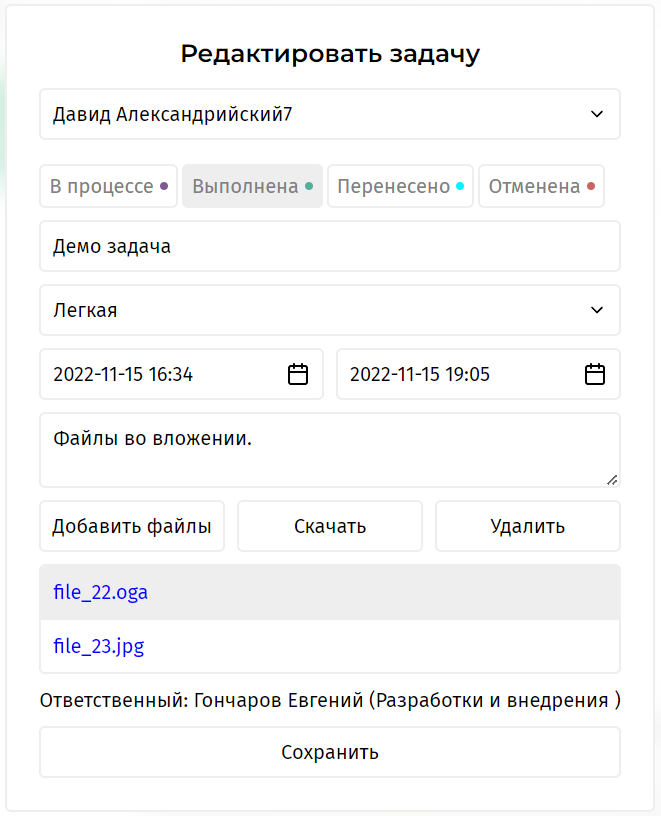Viewport: 661px width, 816px height.
Task: Click the start date field 2022-11-15 16:34
Action: pyautogui.click(x=182, y=374)
